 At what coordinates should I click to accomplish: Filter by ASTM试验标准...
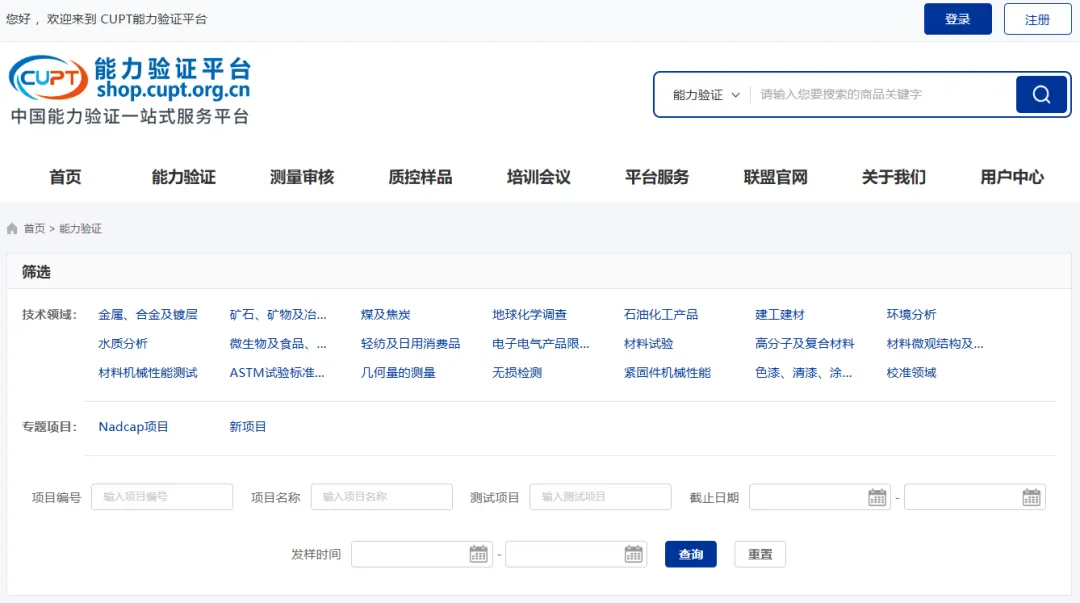click(277, 372)
